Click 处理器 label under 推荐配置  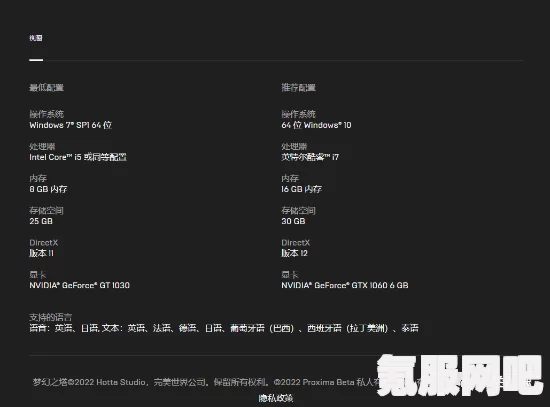click(294, 146)
